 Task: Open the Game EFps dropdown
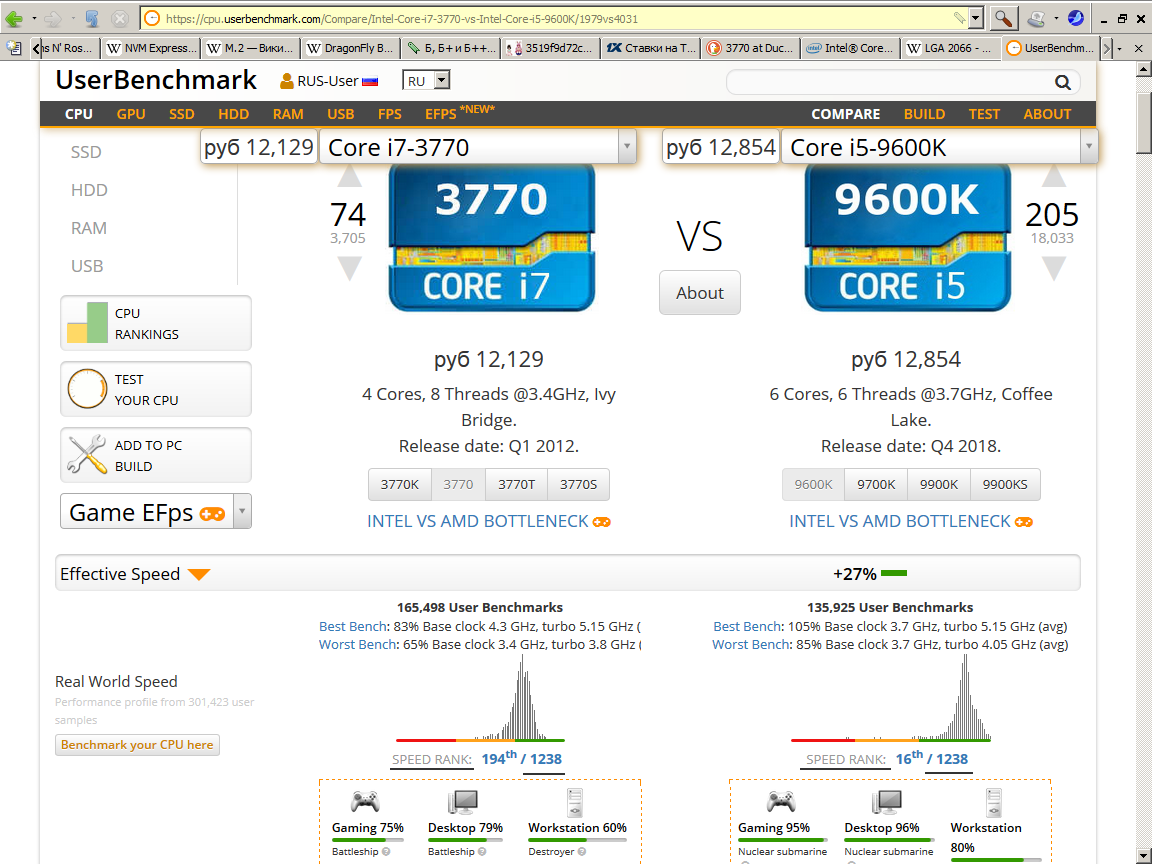coord(241,513)
